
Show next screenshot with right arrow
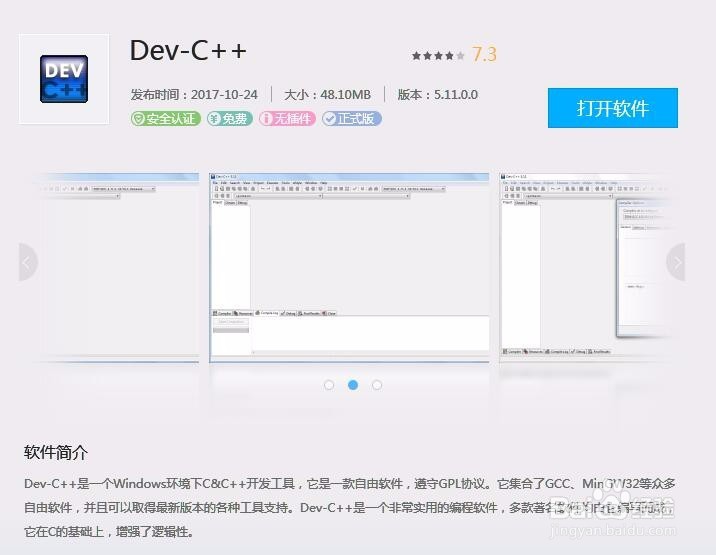tap(676, 262)
